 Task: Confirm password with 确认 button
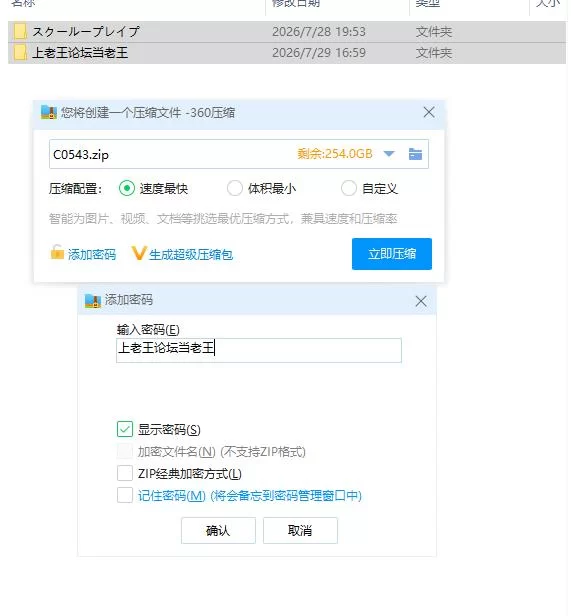[218, 531]
